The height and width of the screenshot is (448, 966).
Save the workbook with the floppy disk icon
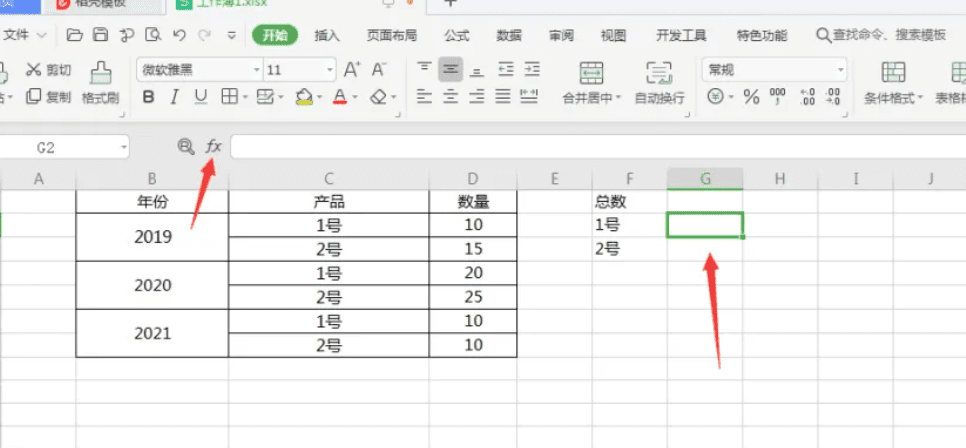click(100, 35)
